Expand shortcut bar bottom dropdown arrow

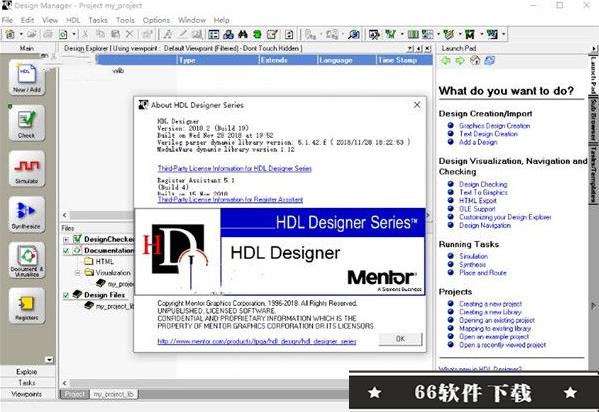click(49, 360)
